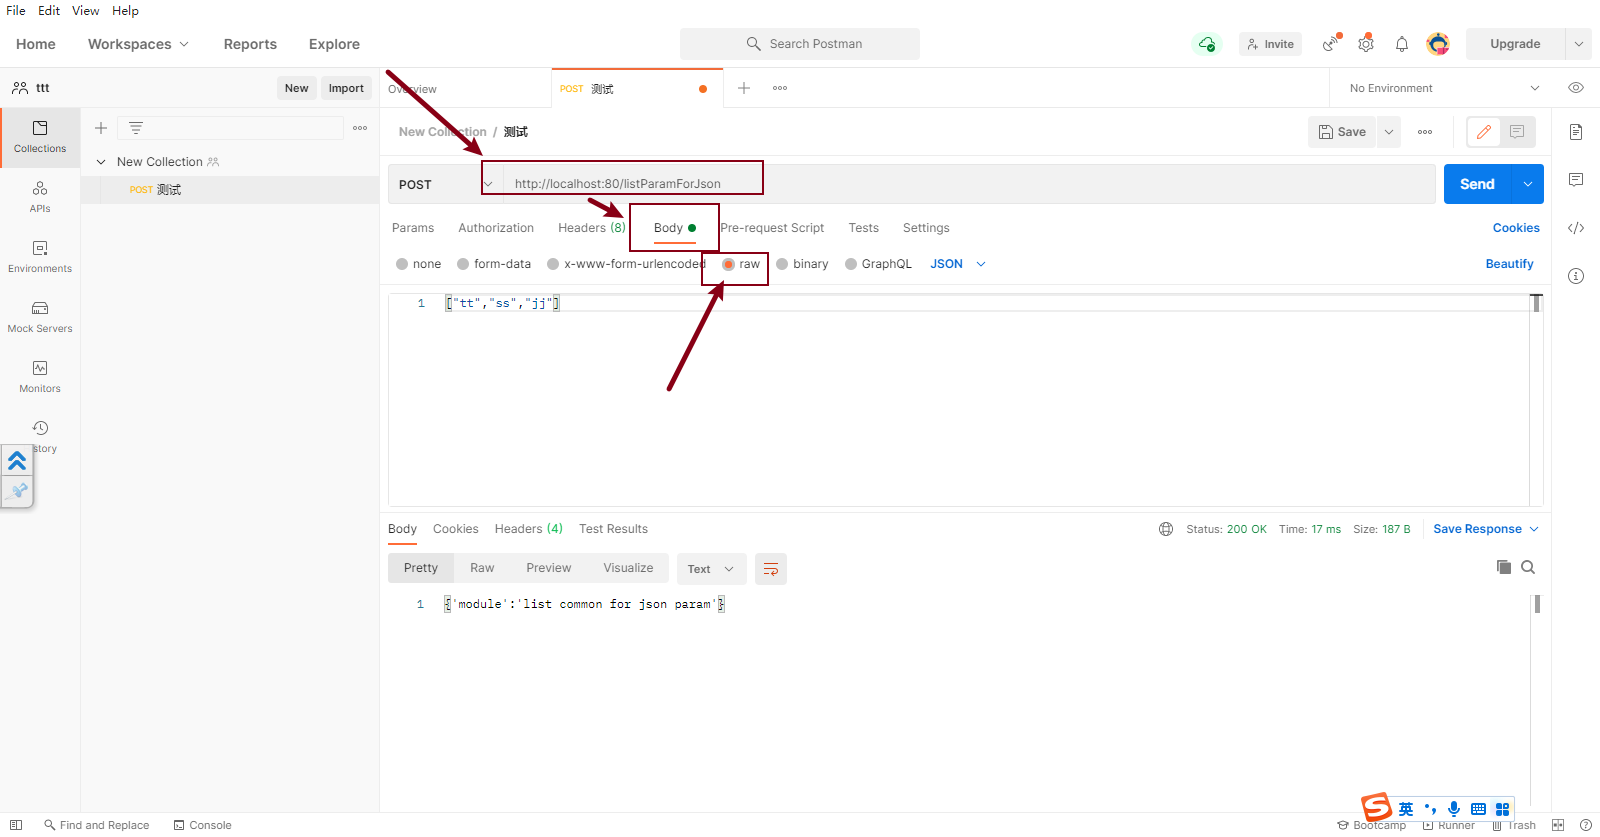
Task: Open the View menu
Action: tap(85, 10)
